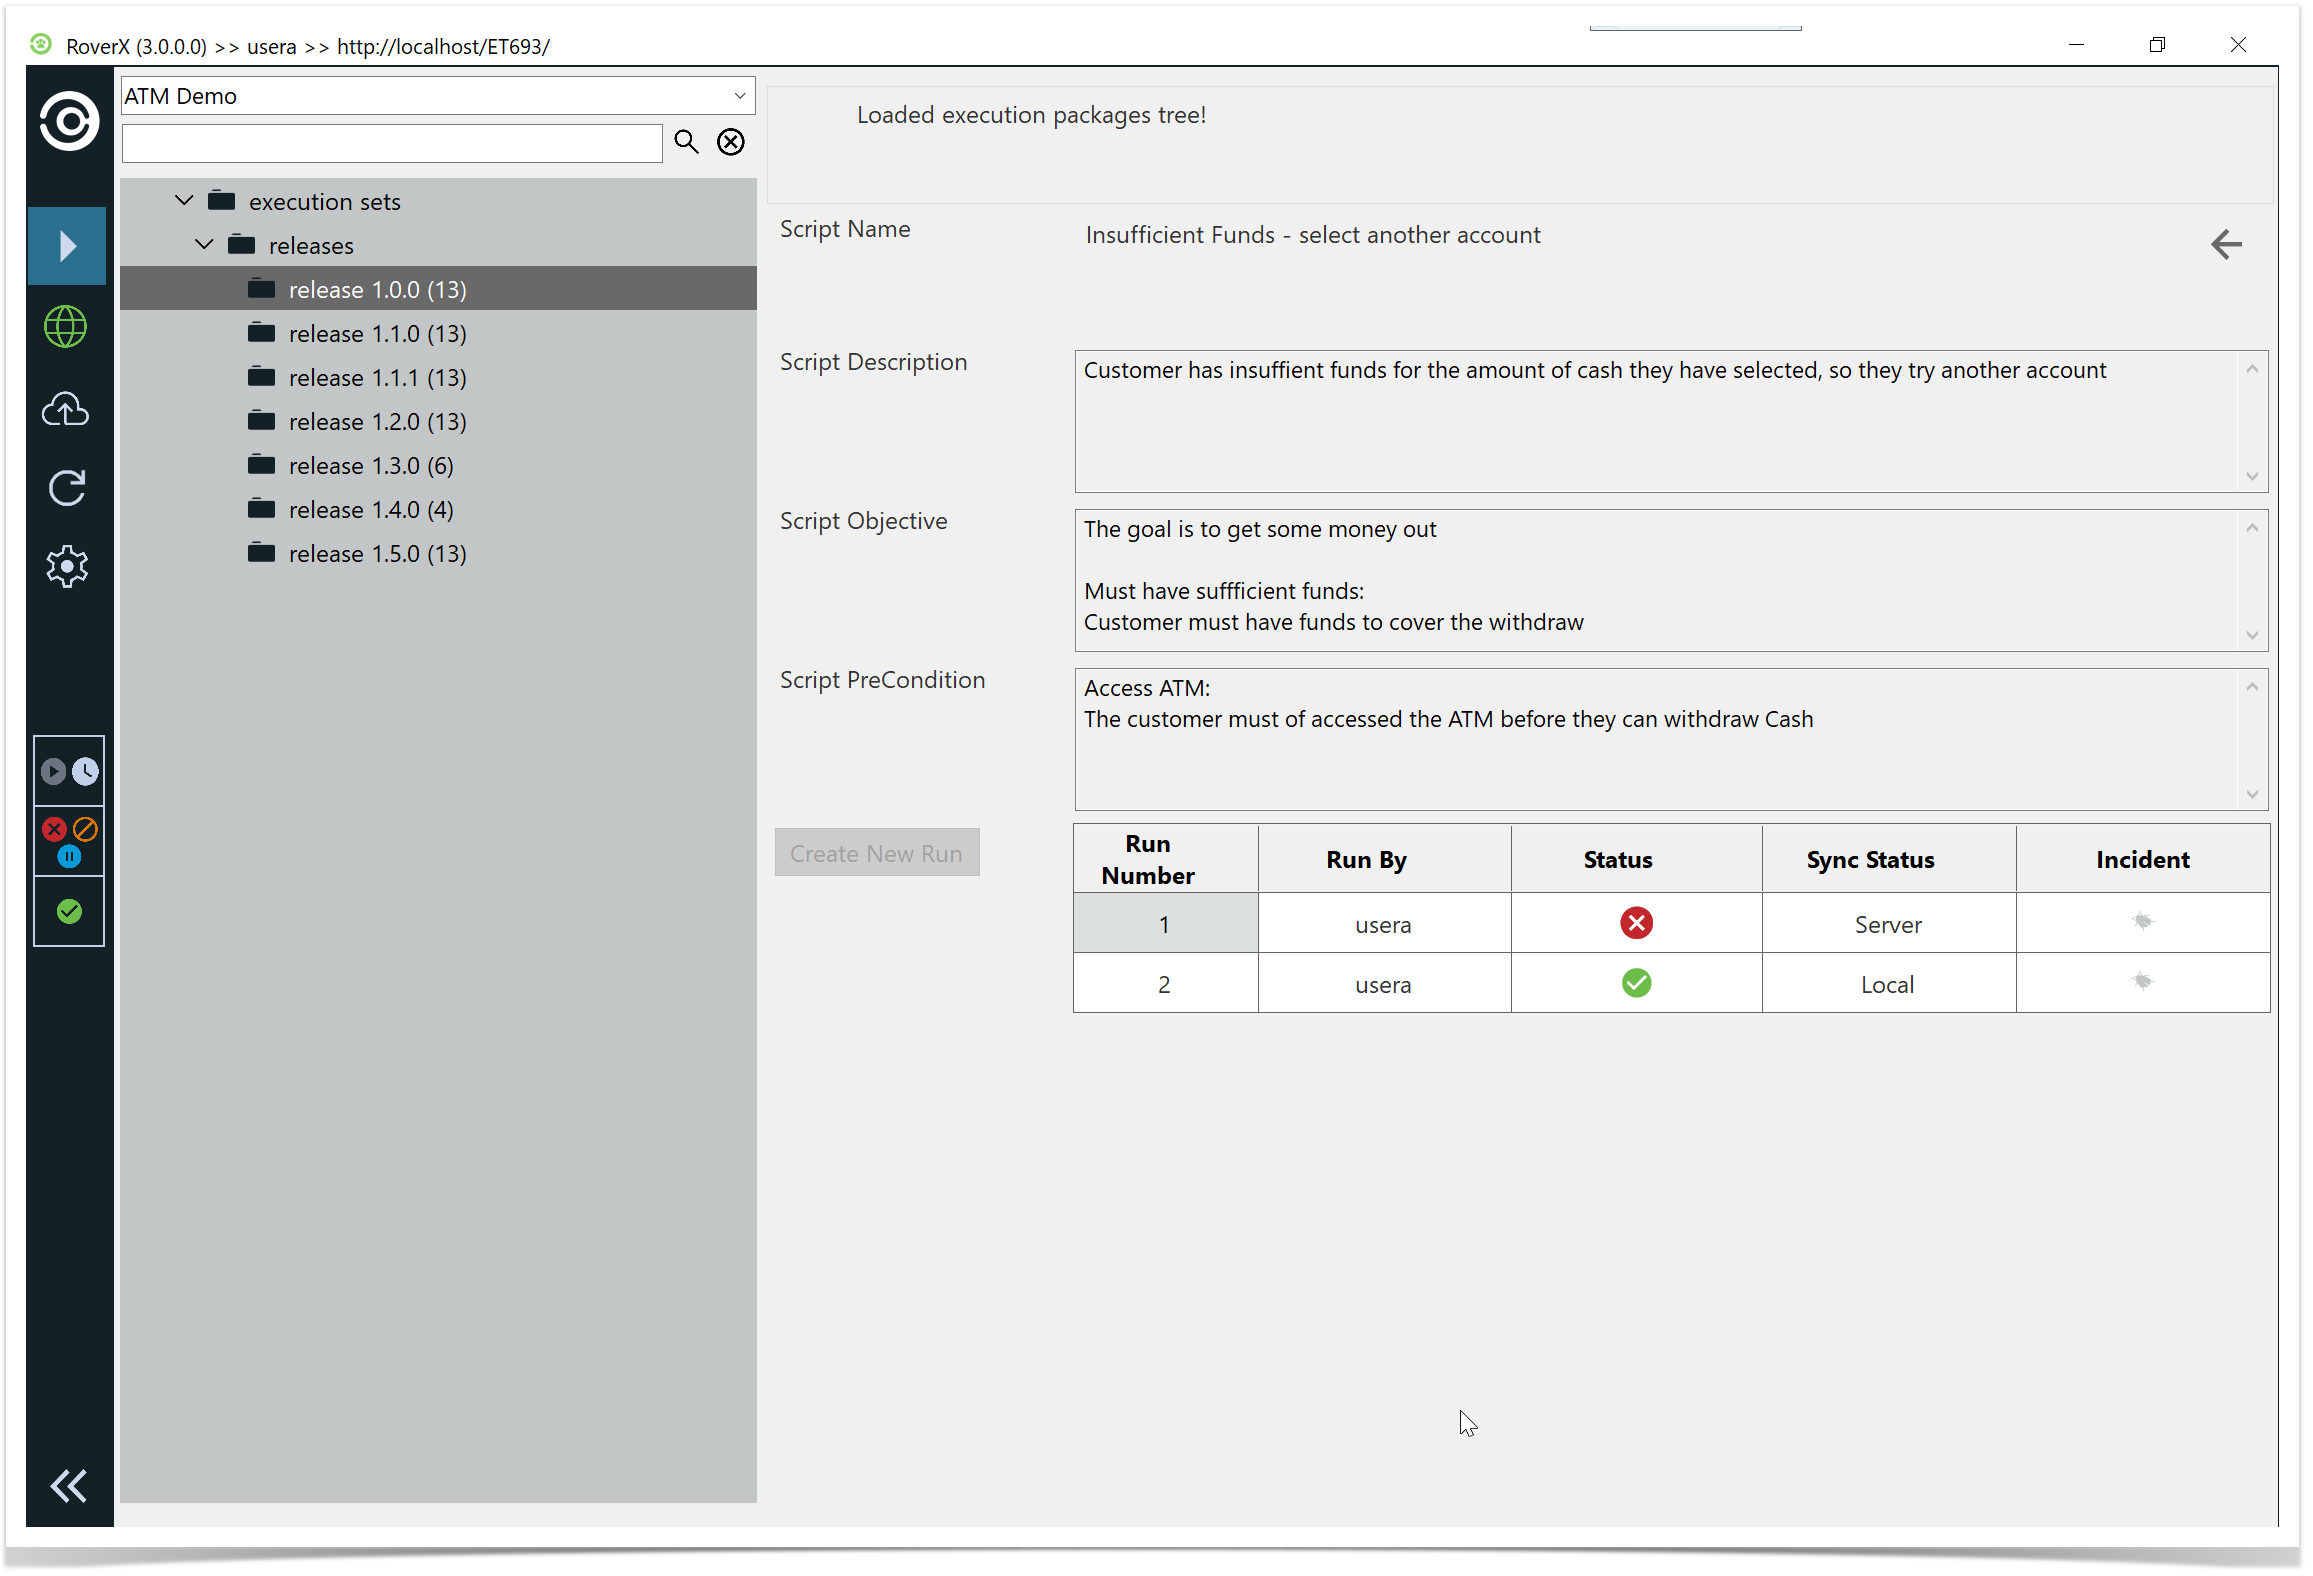
Task: Toggle the passed green check filter
Action: 69,911
